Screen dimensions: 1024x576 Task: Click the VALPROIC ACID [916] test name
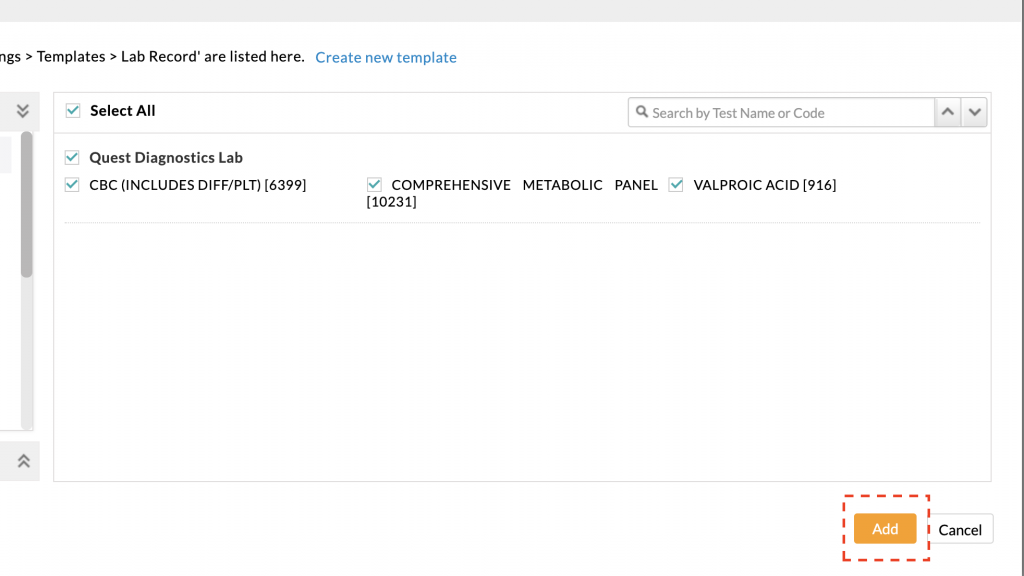(764, 184)
